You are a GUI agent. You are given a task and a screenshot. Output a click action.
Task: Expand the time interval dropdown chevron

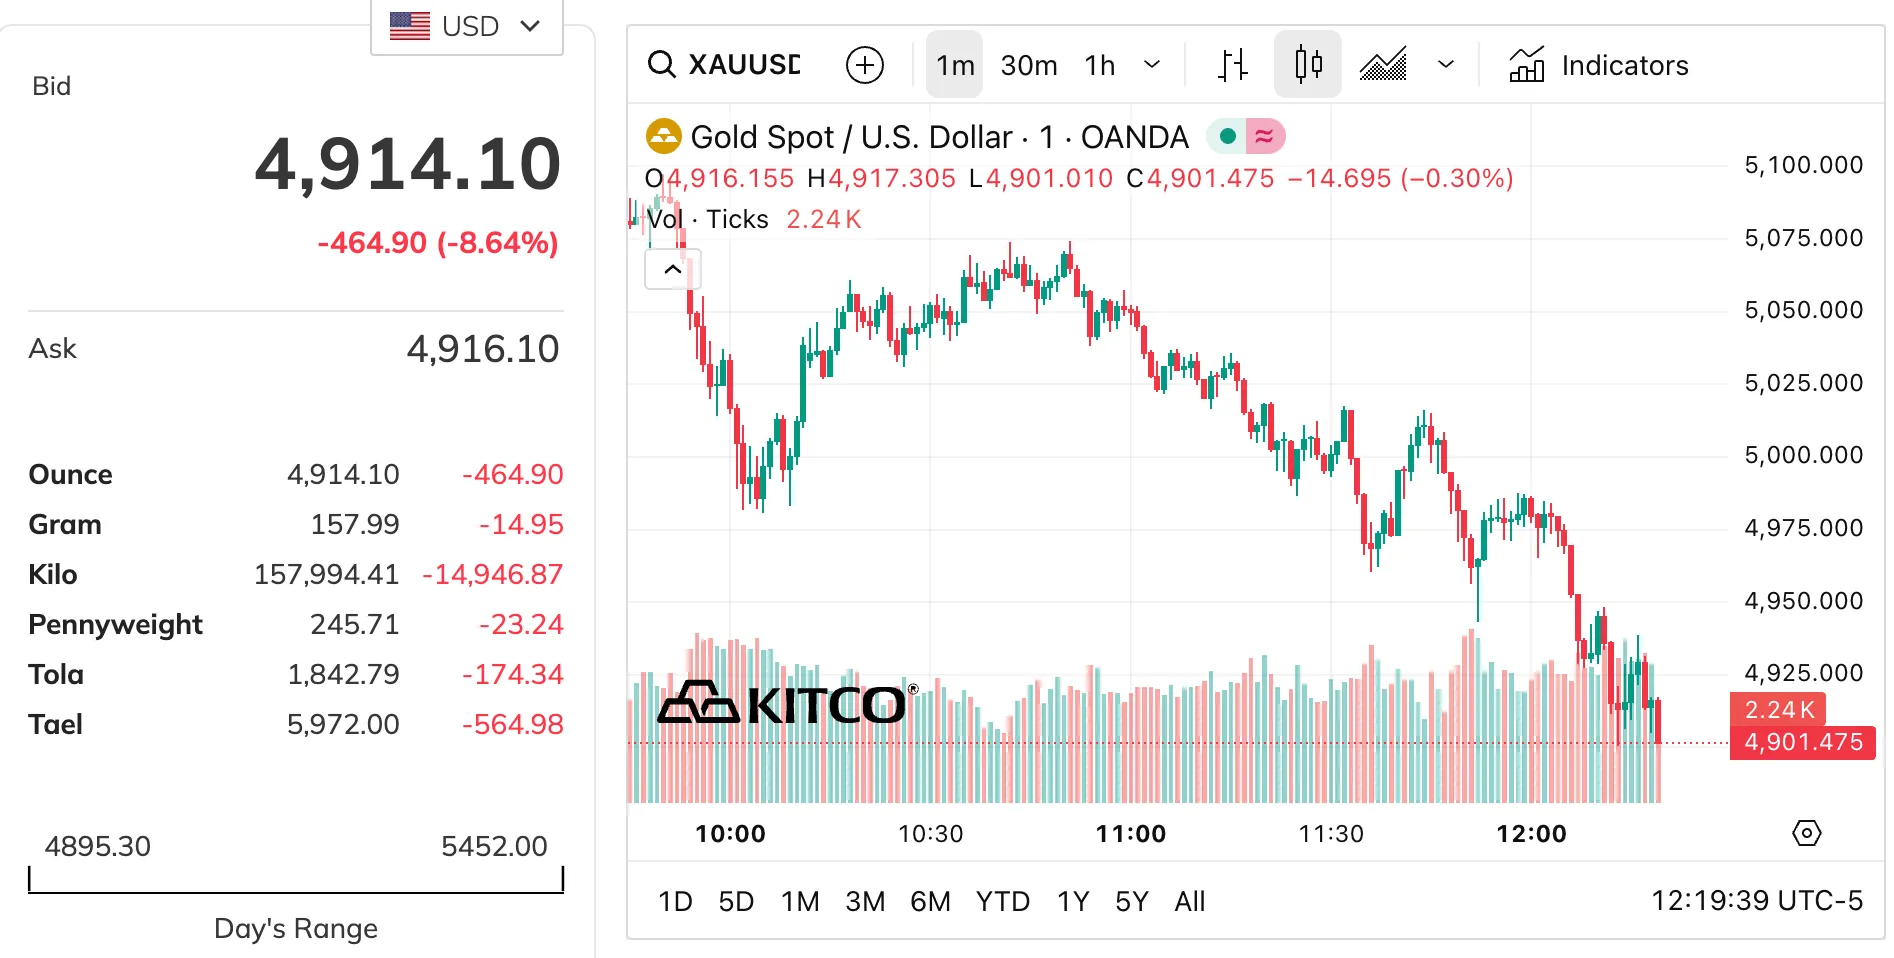(1152, 65)
